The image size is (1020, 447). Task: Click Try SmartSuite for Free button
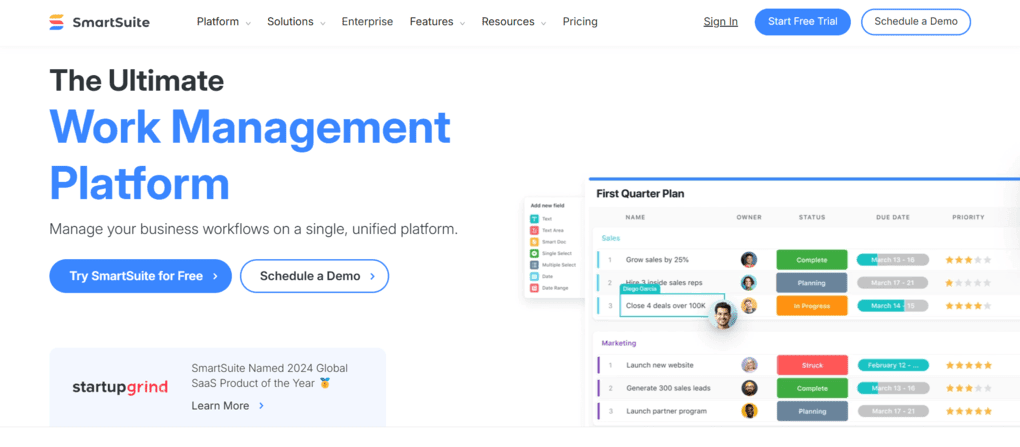pyautogui.click(x=141, y=276)
